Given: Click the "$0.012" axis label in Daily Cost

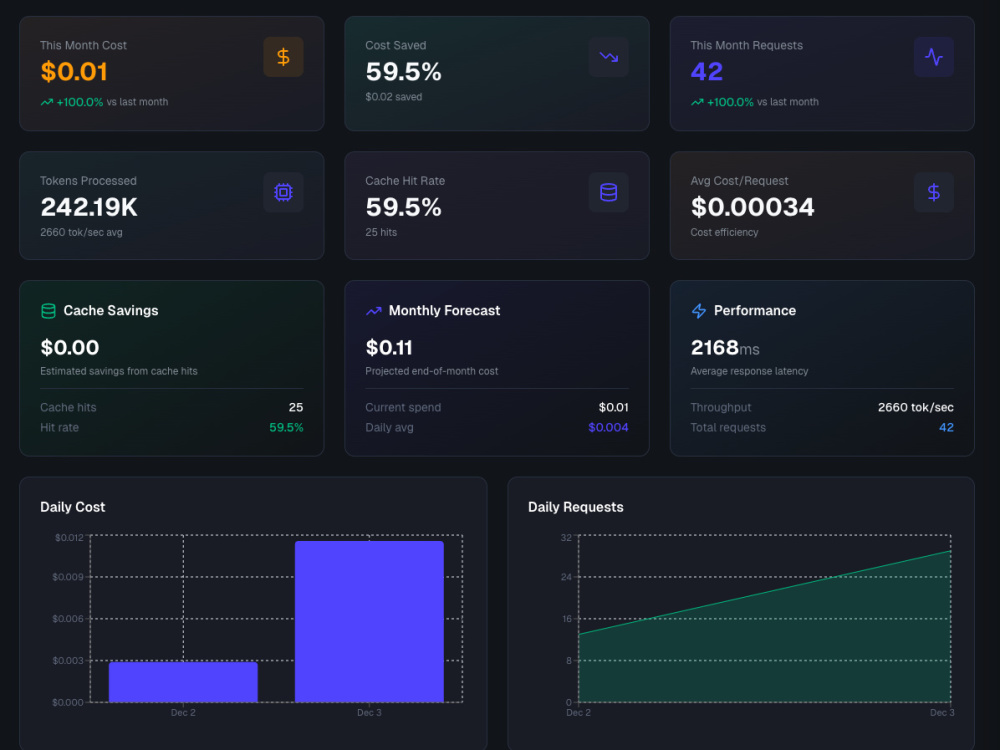Looking at the screenshot, I should pos(69,538).
